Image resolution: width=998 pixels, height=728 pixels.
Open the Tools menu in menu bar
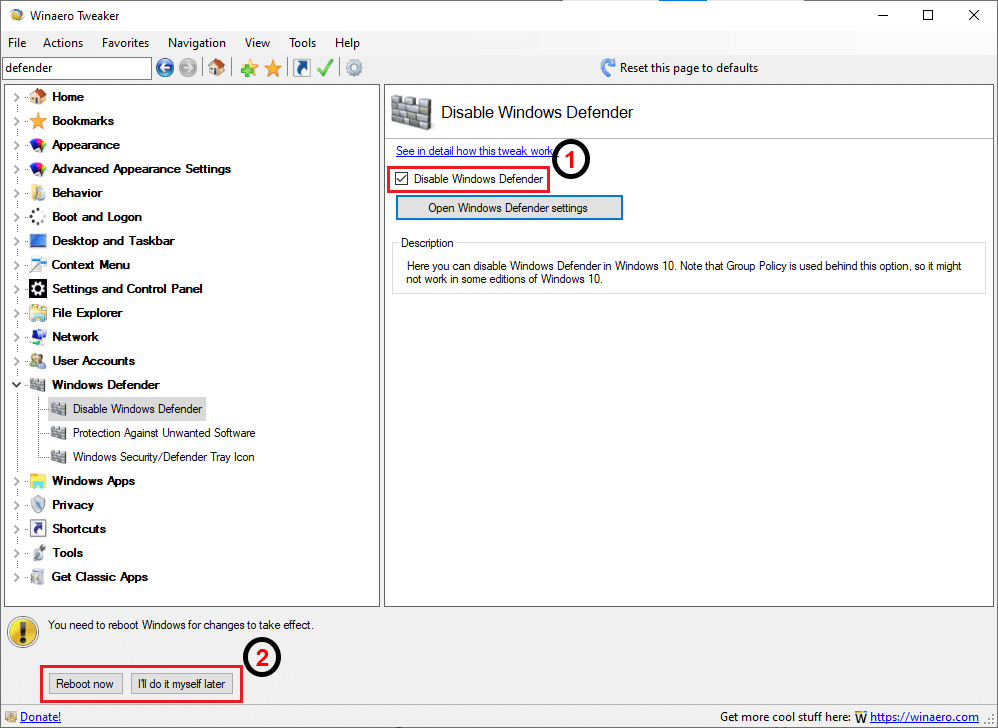[x=302, y=43]
